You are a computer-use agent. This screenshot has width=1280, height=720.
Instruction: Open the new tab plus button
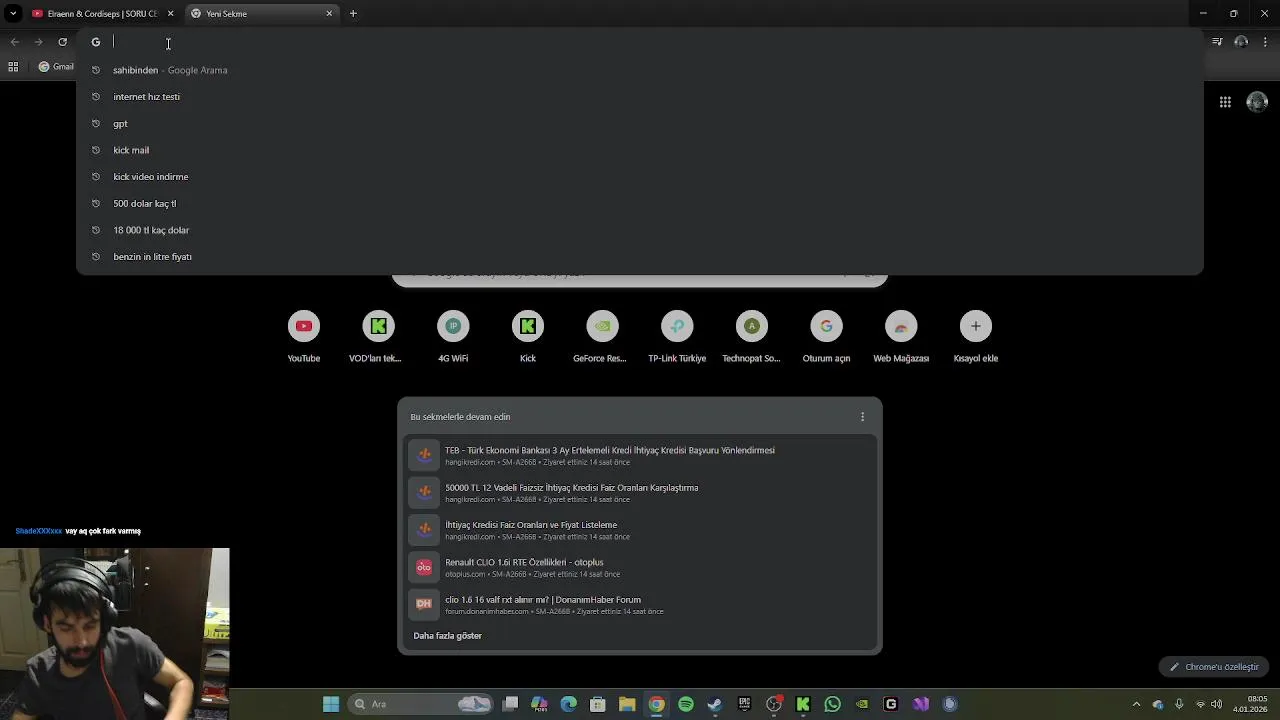[x=353, y=13]
